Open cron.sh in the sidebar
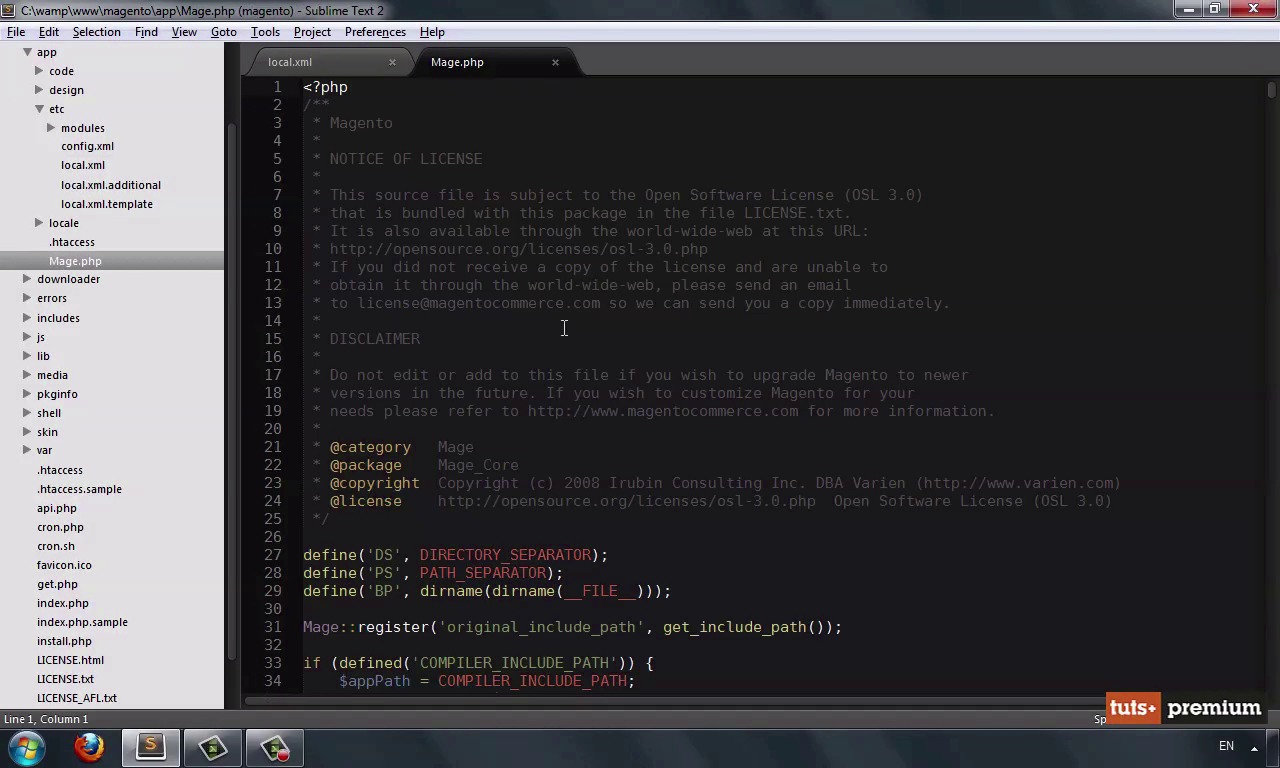 (x=56, y=546)
